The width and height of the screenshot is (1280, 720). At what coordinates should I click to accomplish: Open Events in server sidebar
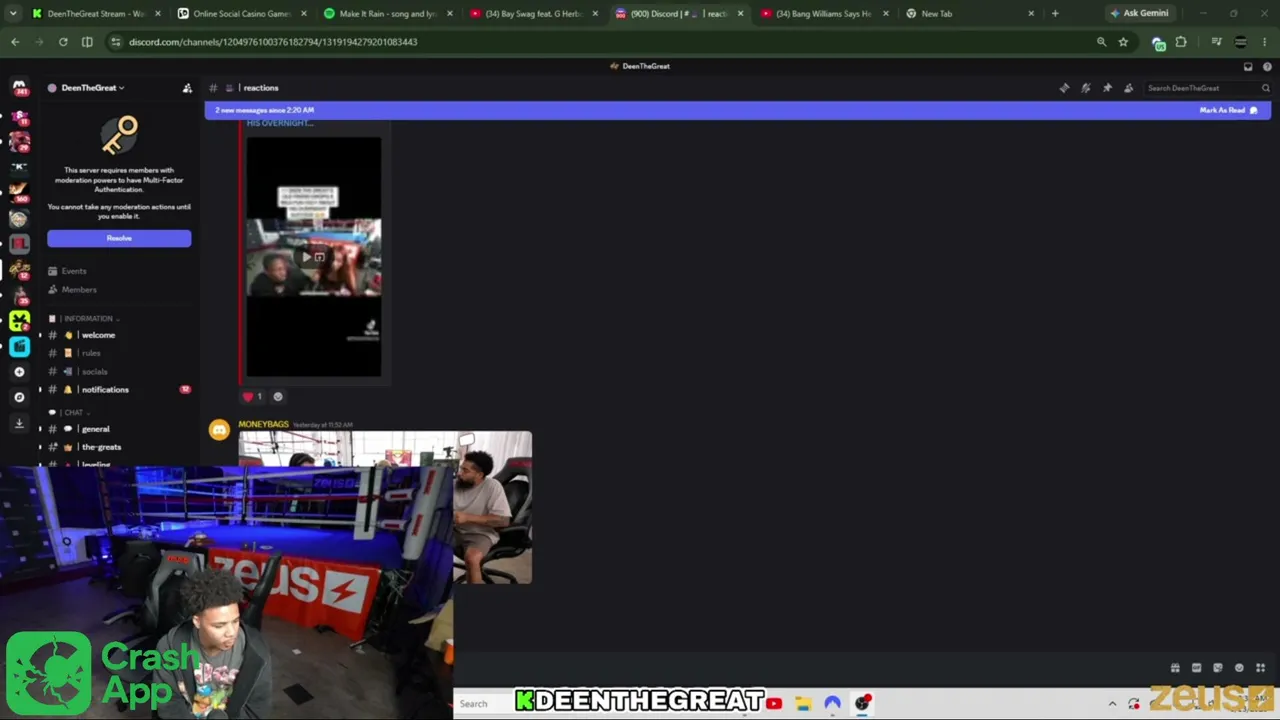74,271
